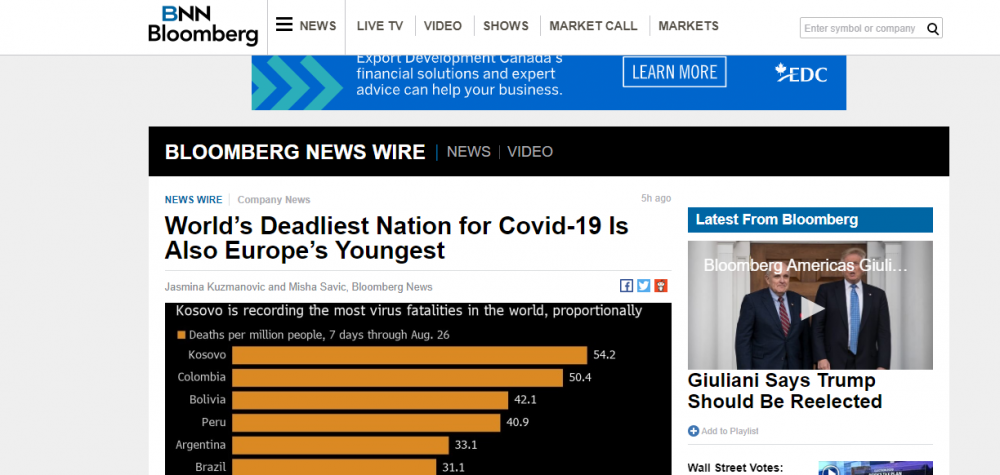The width and height of the screenshot is (1000, 475).
Task: Open the Company News category link
Action: pos(274,200)
